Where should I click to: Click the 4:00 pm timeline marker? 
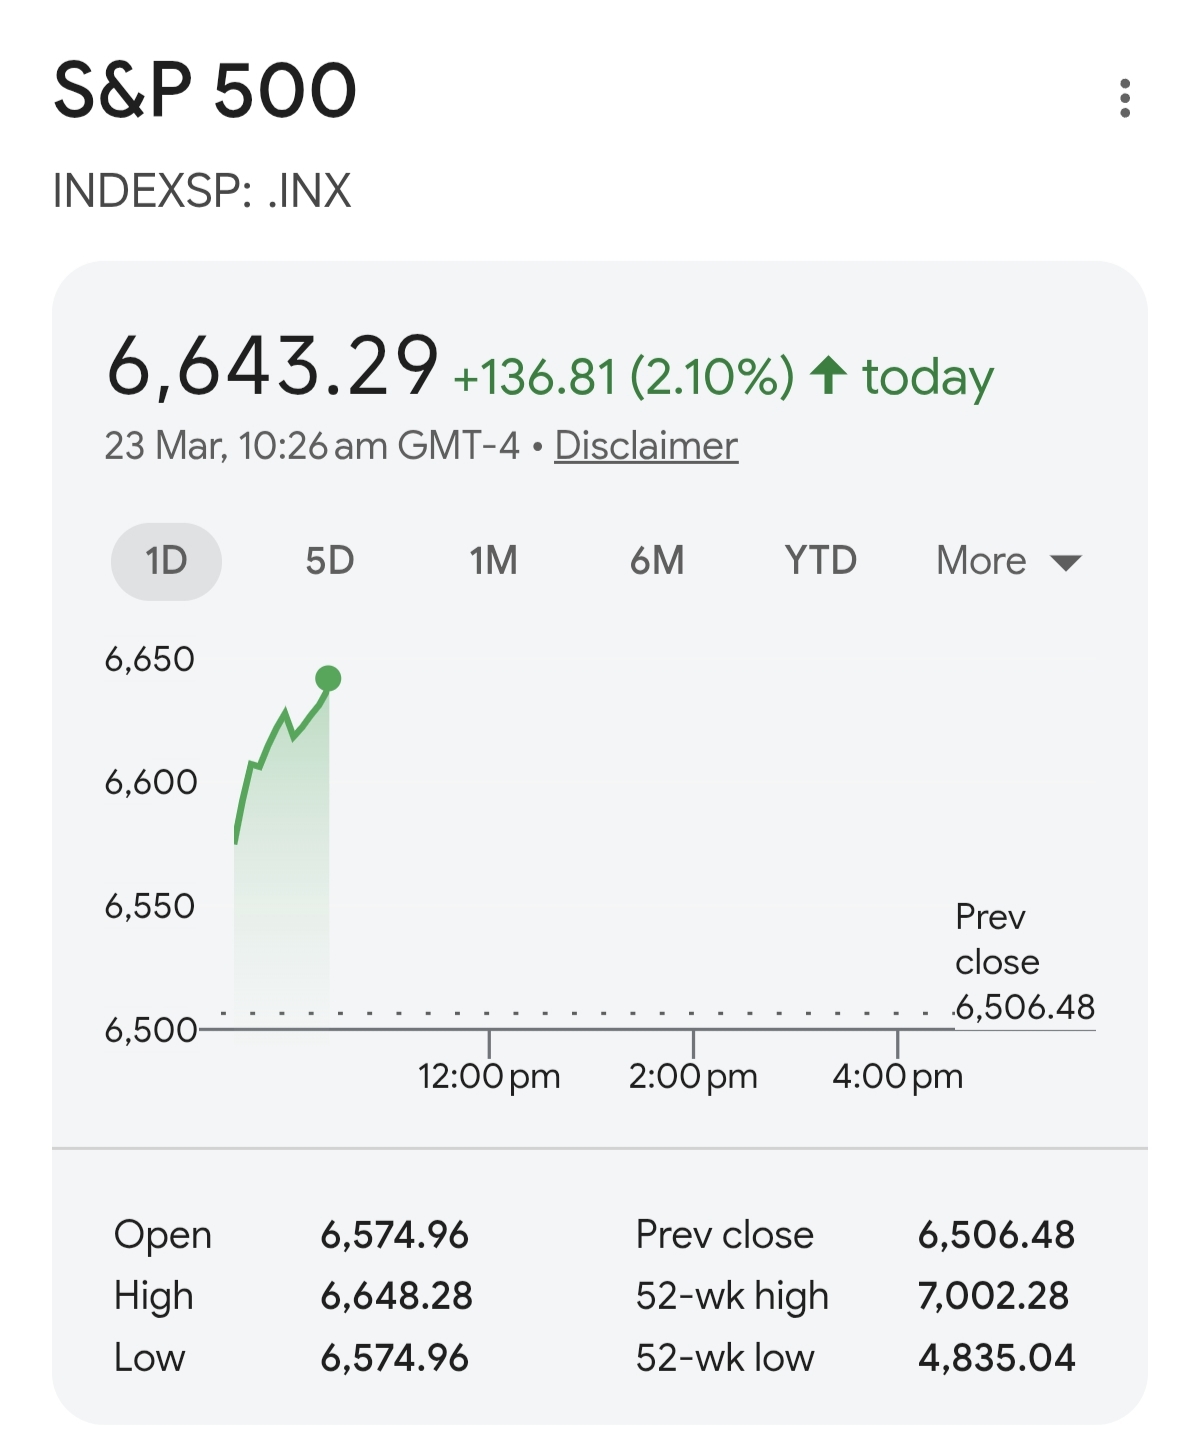click(897, 1076)
